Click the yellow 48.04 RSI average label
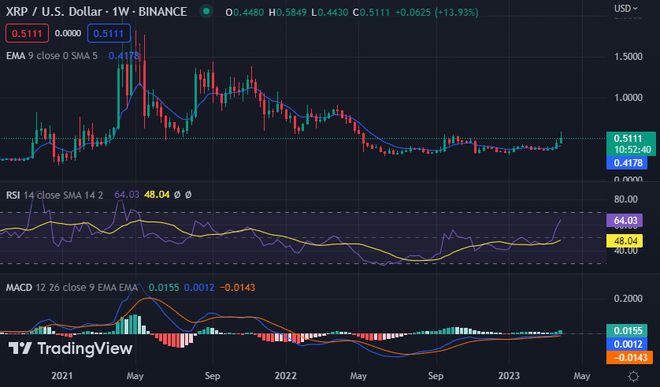The image size is (660, 387). pyautogui.click(x=625, y=241)
